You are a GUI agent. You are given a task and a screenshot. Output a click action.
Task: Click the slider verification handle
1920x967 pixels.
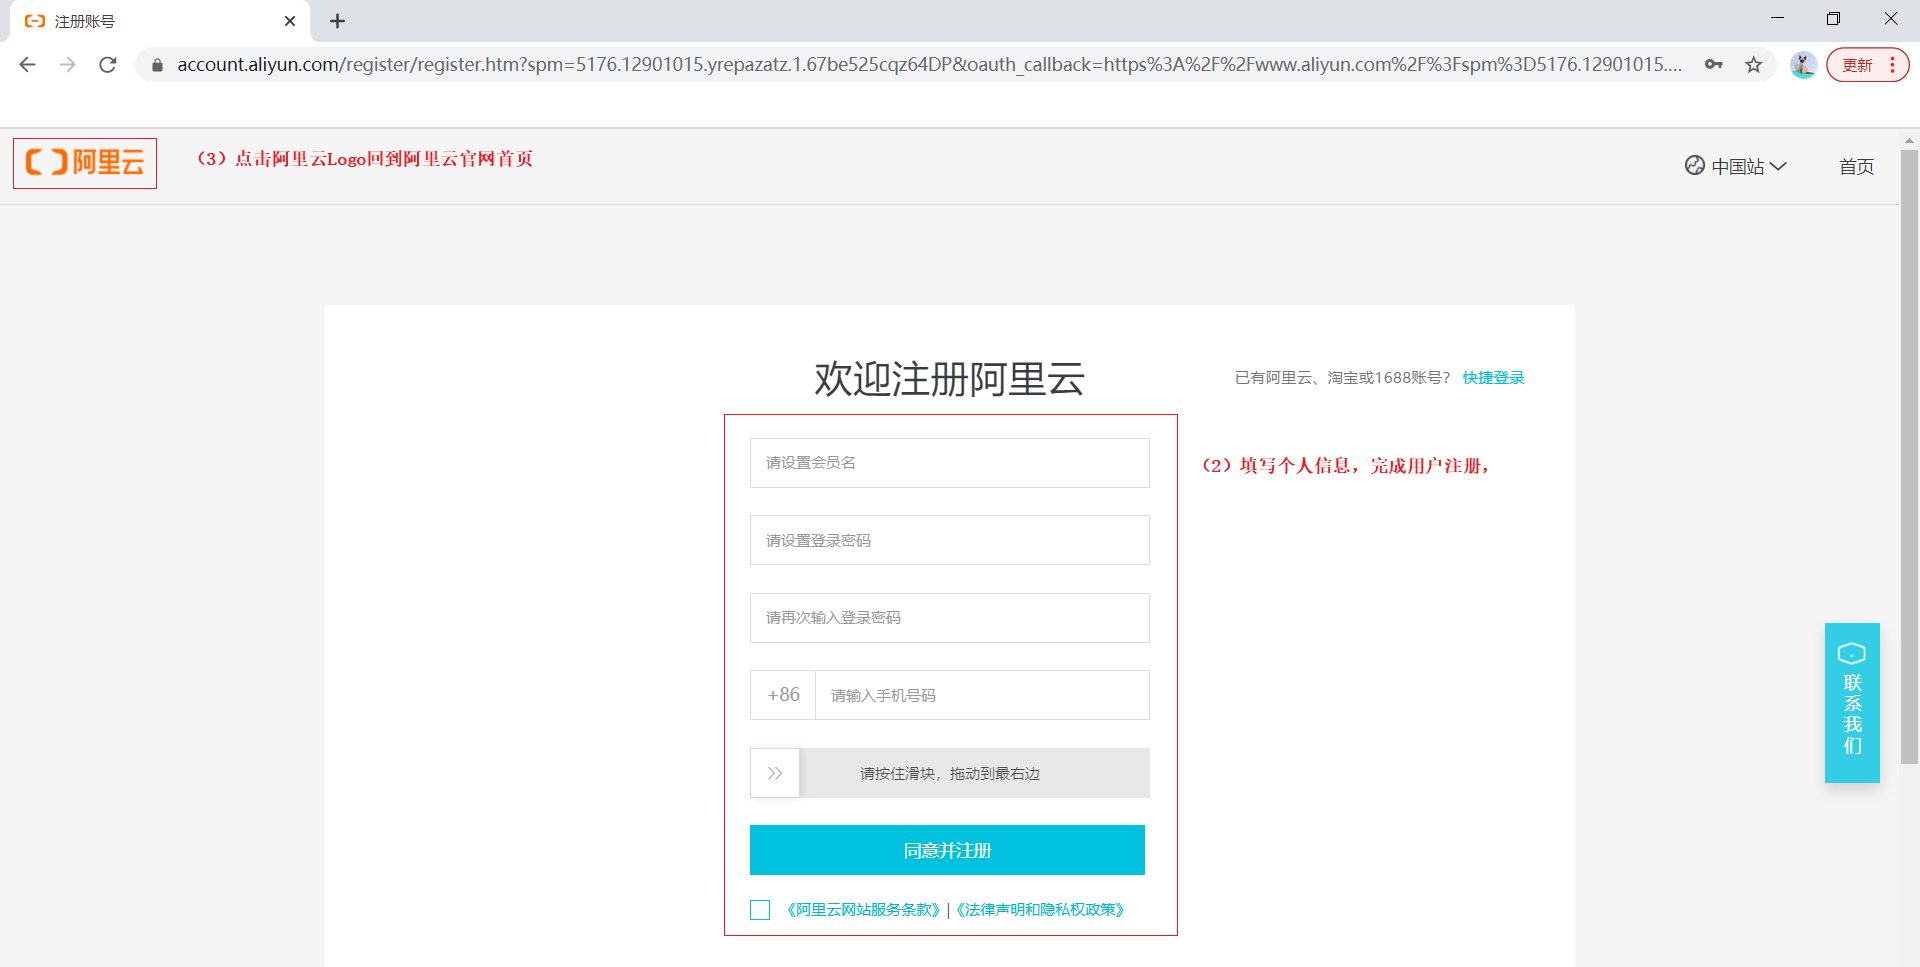coord(775,773)
